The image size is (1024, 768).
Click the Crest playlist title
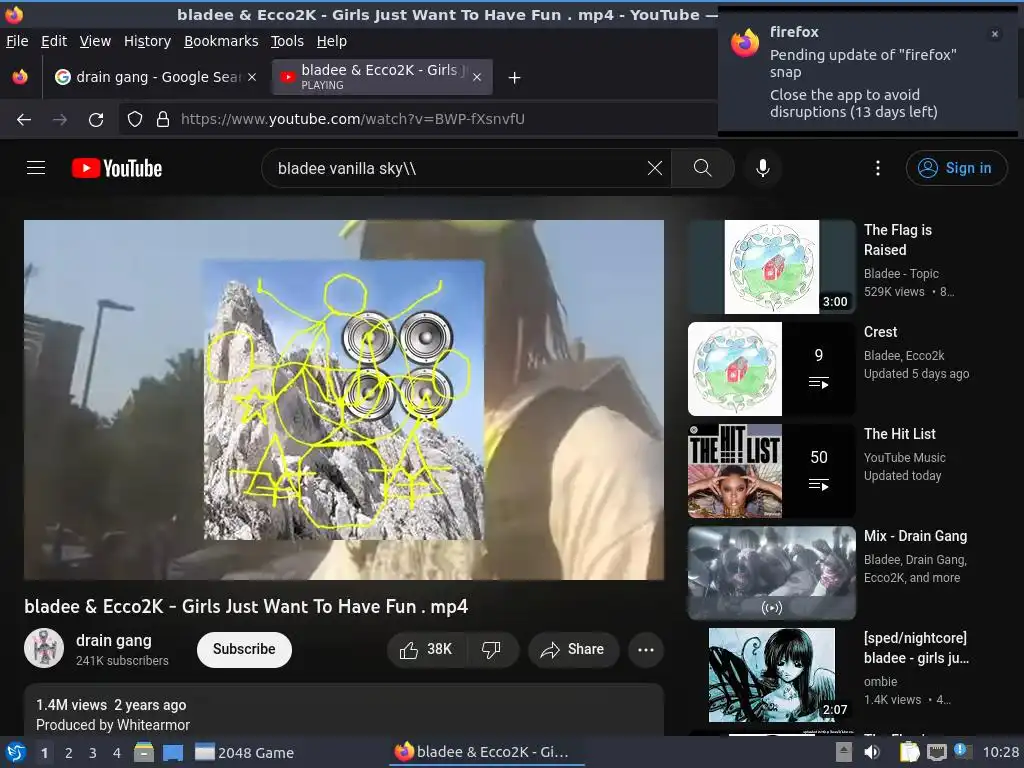[880, 332]
